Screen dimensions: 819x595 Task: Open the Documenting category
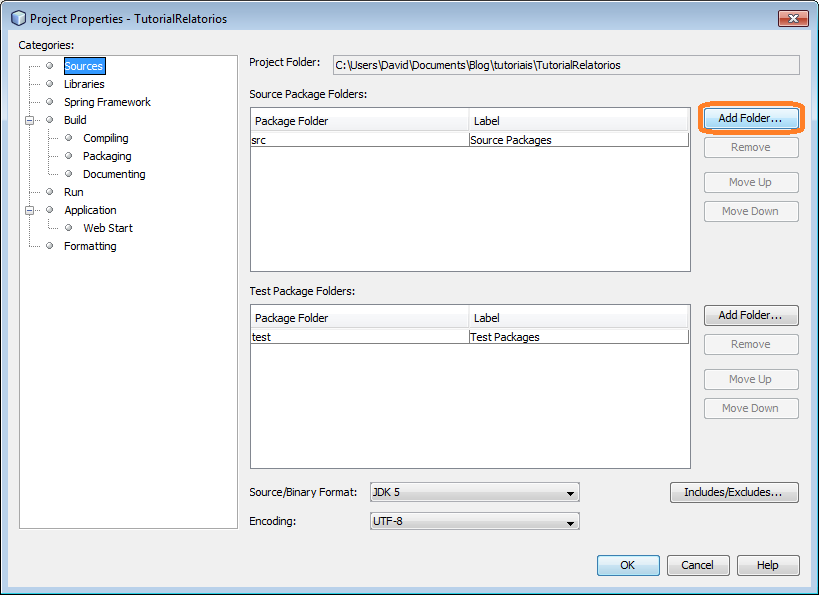[114, 174]
